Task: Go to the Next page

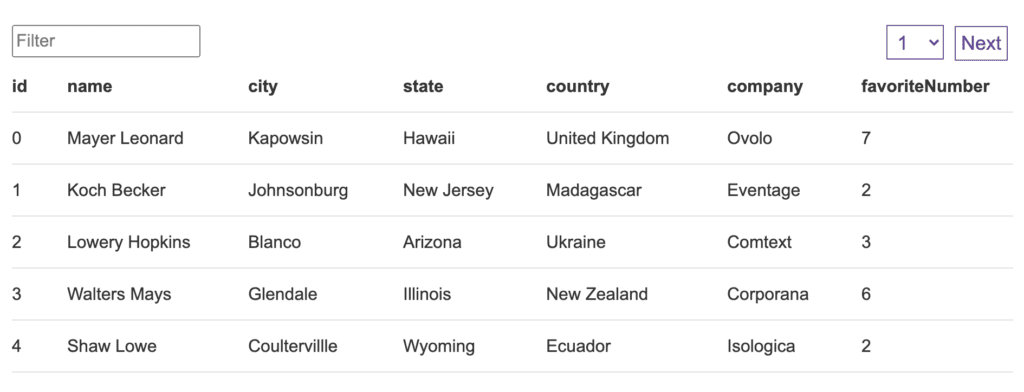Action: (x=981, y=43)
